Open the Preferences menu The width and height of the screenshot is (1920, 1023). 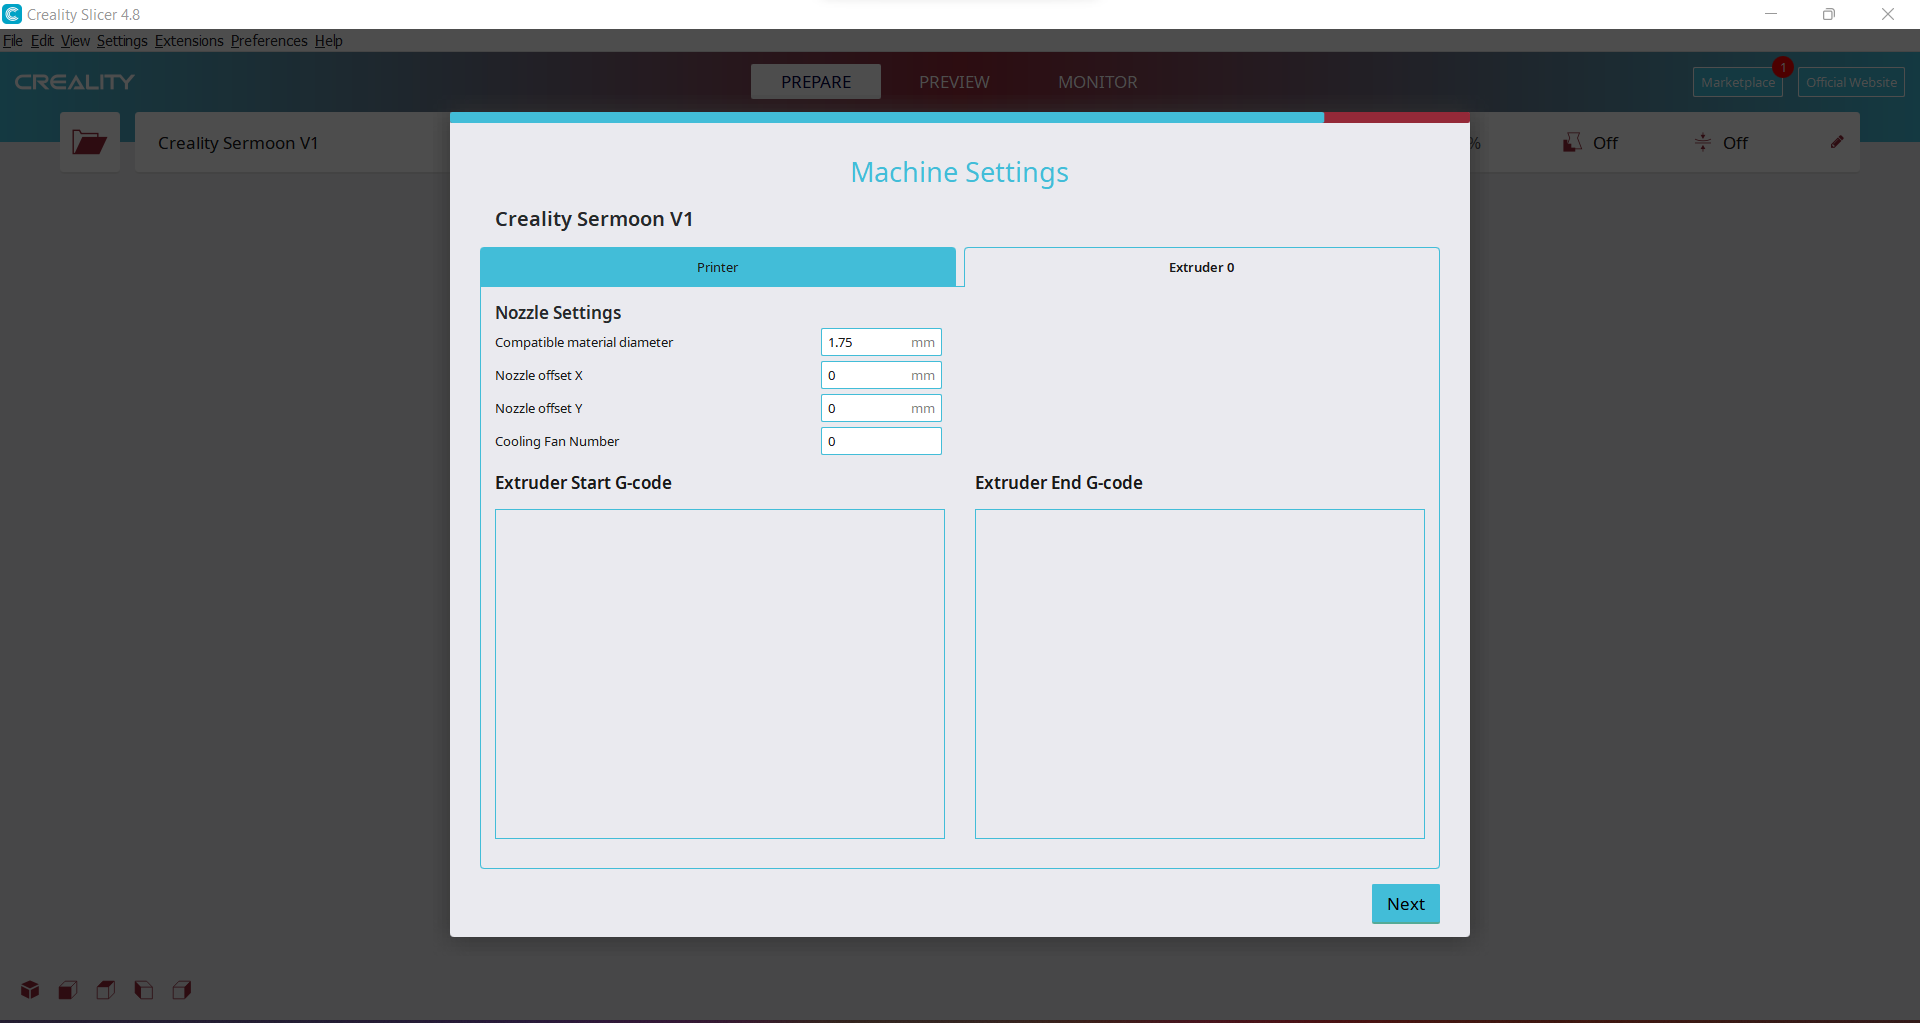point(269,41)
